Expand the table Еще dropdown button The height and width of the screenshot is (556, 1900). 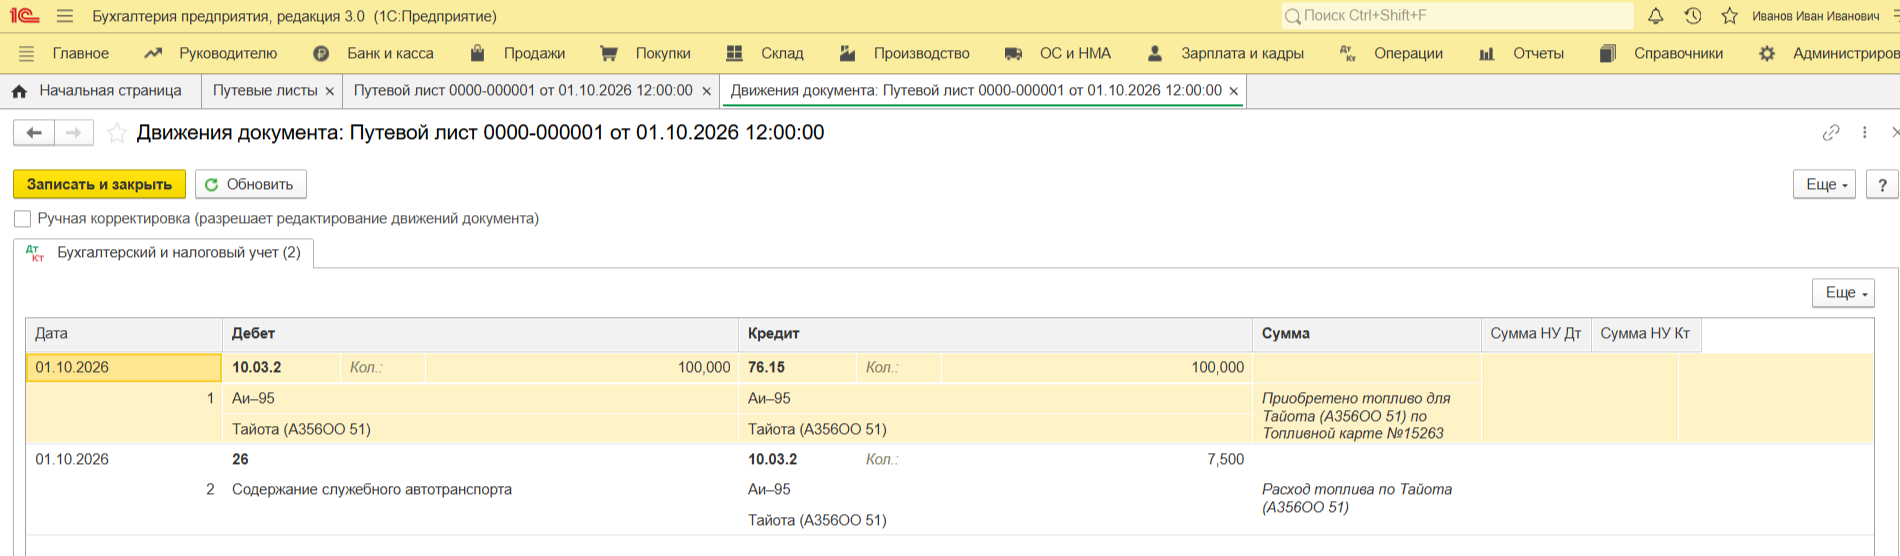click(x=1844, y=293)
